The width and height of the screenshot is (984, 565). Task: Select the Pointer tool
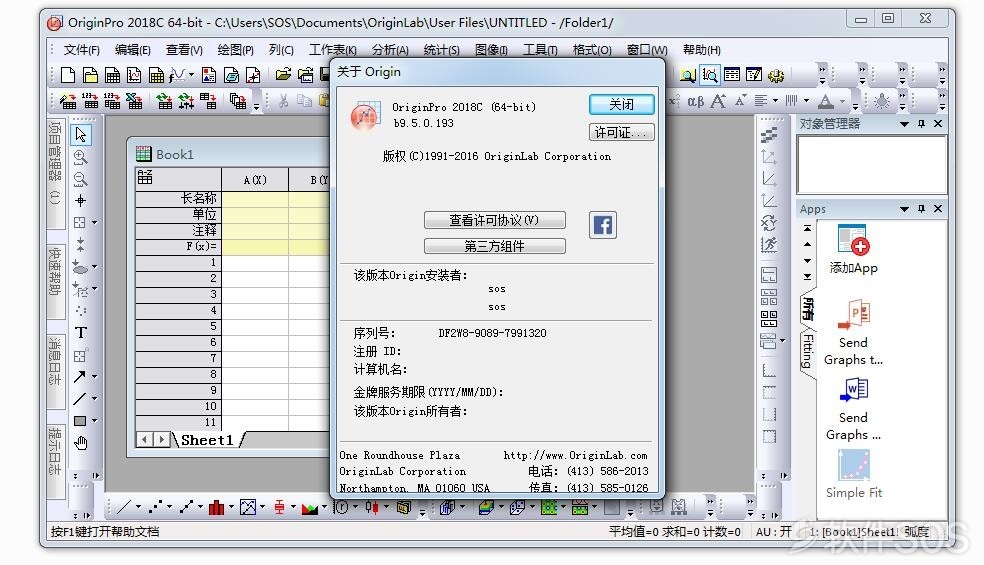pyautogui.click(x=80, y=134)
